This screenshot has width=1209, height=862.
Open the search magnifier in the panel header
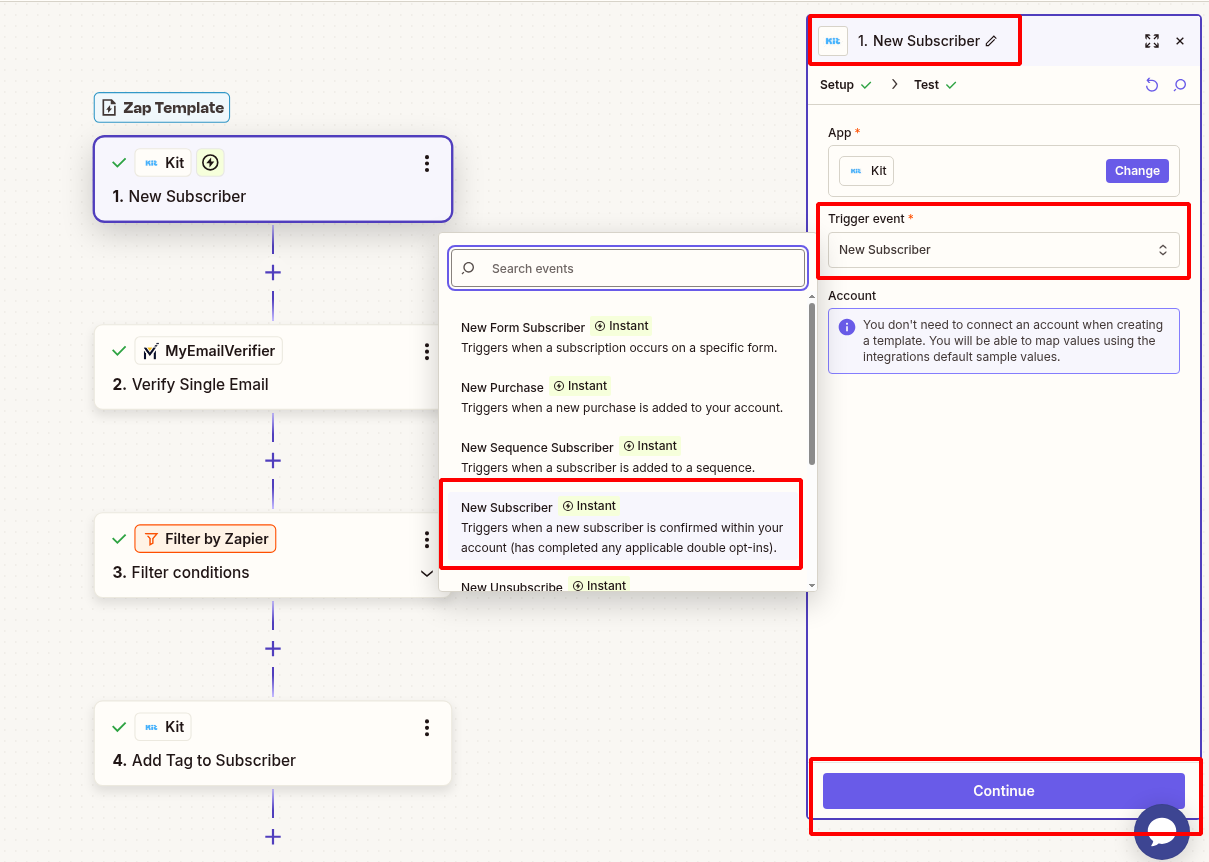1180,85
